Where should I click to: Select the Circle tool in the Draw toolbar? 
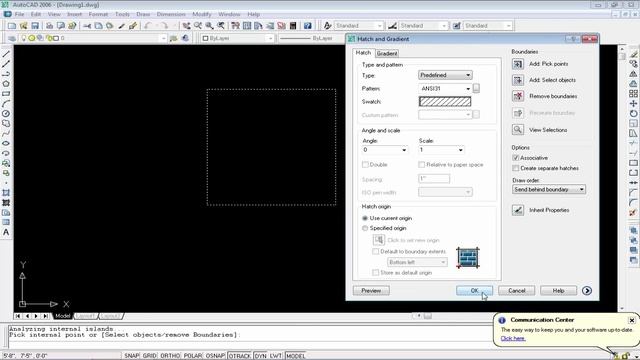click(x=6, y=113)
